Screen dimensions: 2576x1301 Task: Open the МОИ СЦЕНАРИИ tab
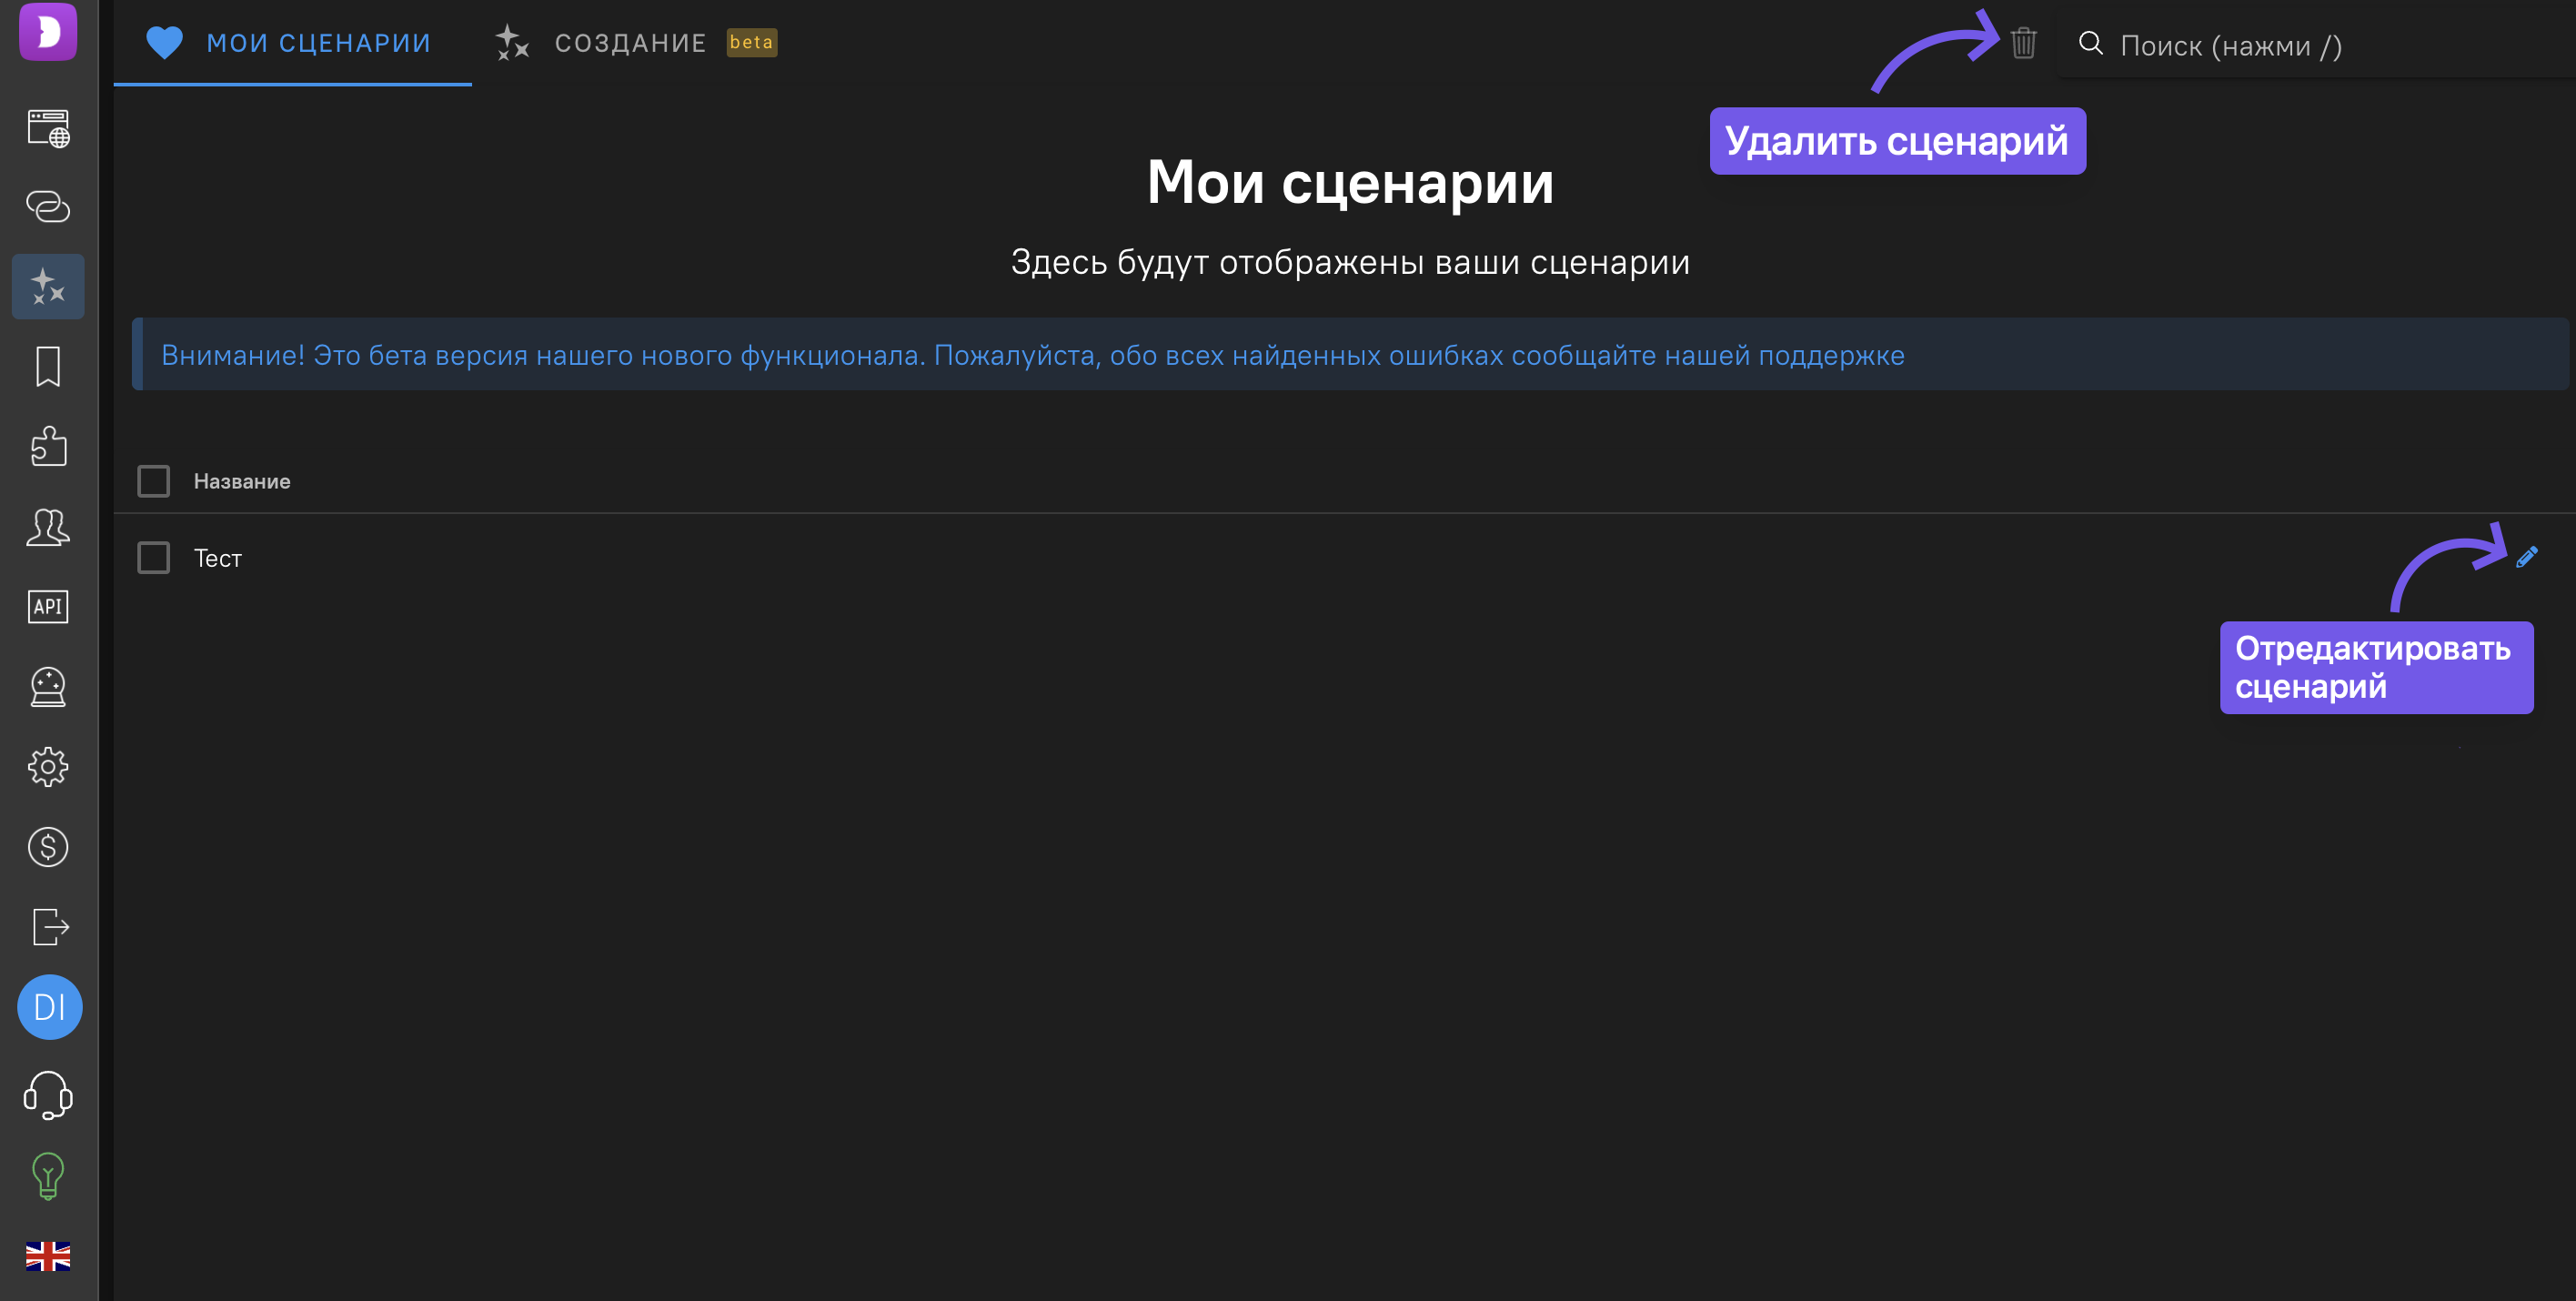point(318,42)
